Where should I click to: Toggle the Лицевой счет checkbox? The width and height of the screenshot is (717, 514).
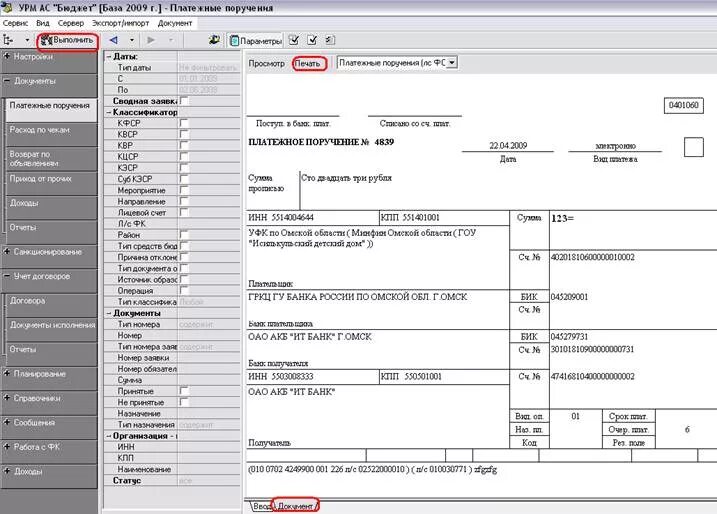184,213
